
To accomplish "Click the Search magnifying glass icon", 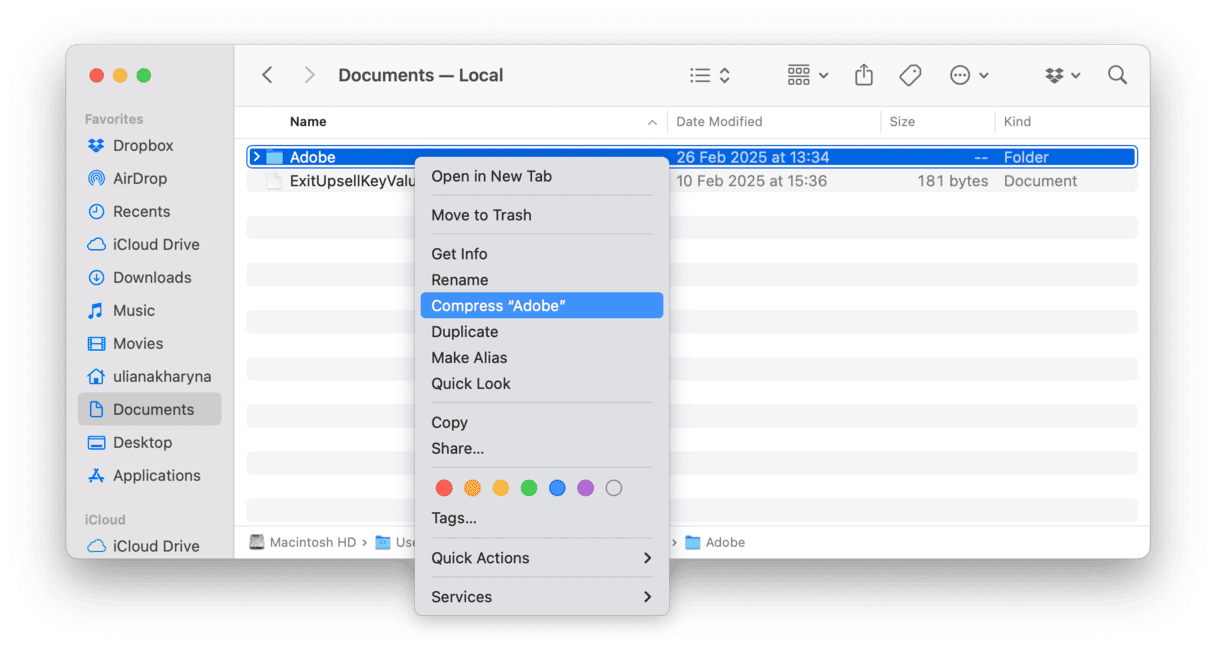I will click(x=1117, y=75).
